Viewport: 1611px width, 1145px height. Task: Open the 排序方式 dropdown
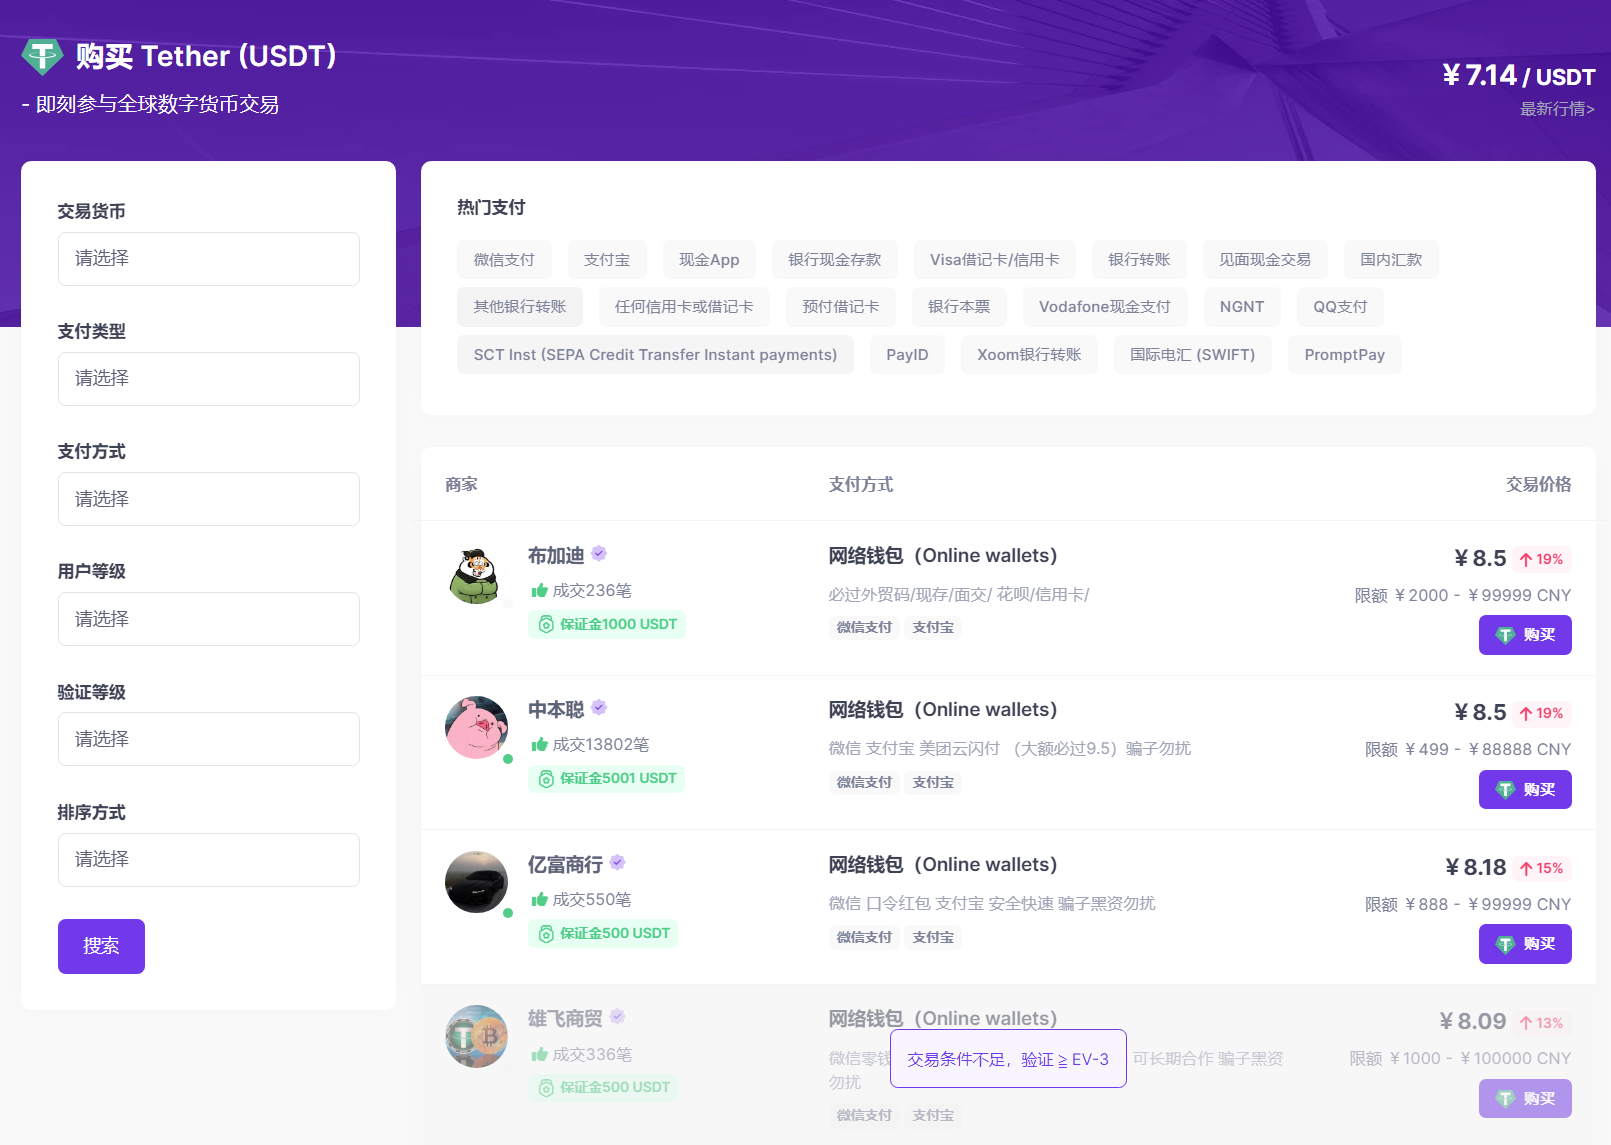tap(208, 859)
